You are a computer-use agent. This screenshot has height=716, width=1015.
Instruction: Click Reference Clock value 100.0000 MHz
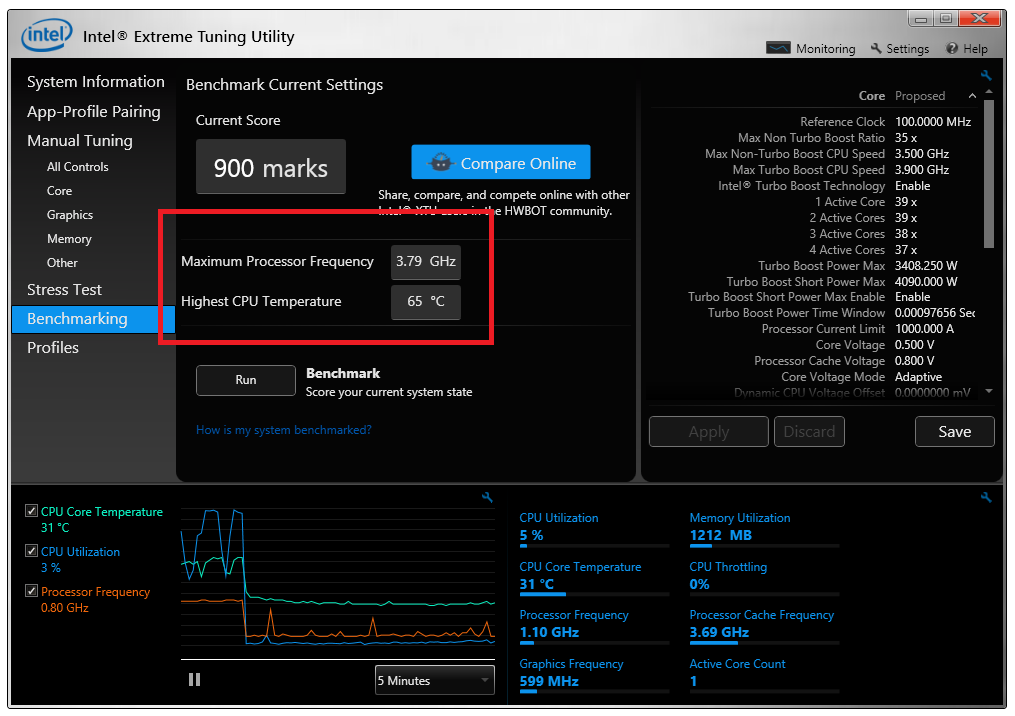pyautogui.click(x=933, y=122)
